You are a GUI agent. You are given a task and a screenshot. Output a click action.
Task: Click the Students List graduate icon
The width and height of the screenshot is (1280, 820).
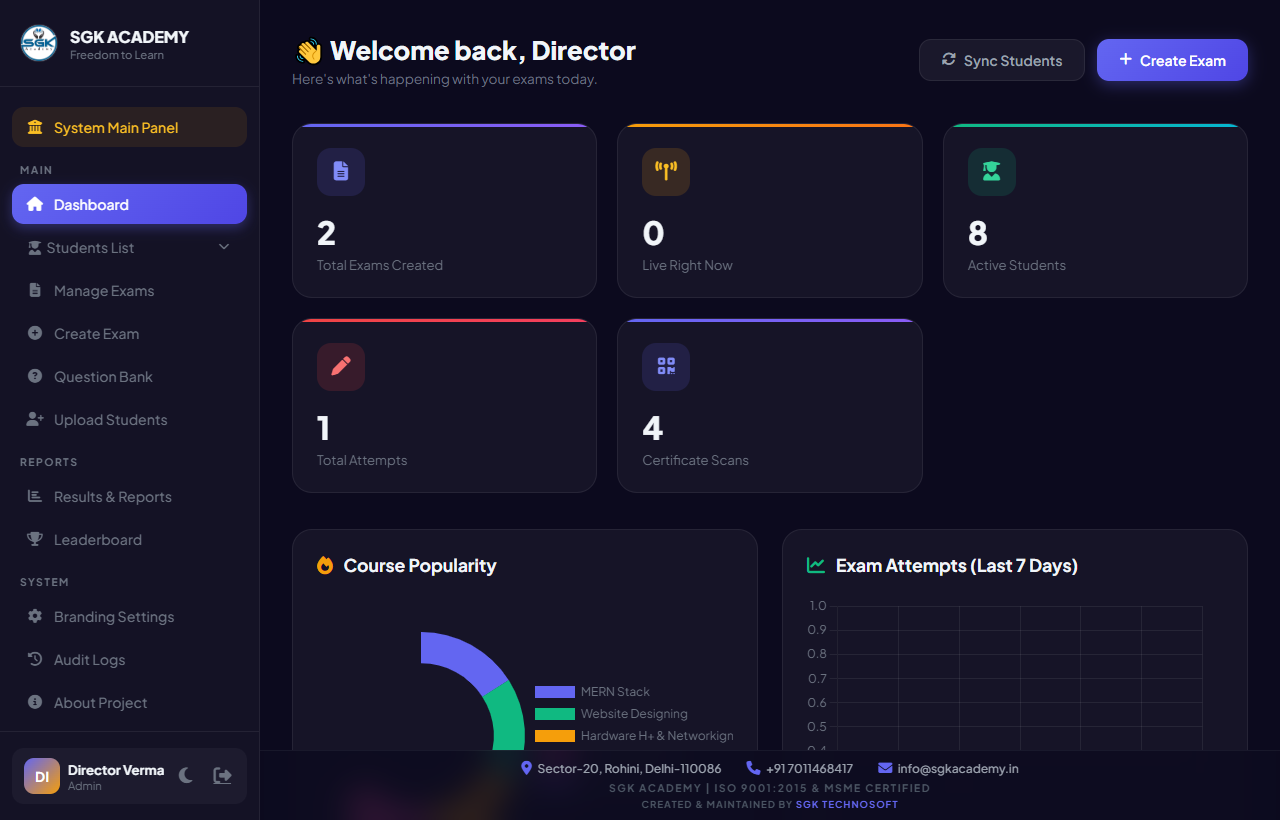click(x=35, y=247)
